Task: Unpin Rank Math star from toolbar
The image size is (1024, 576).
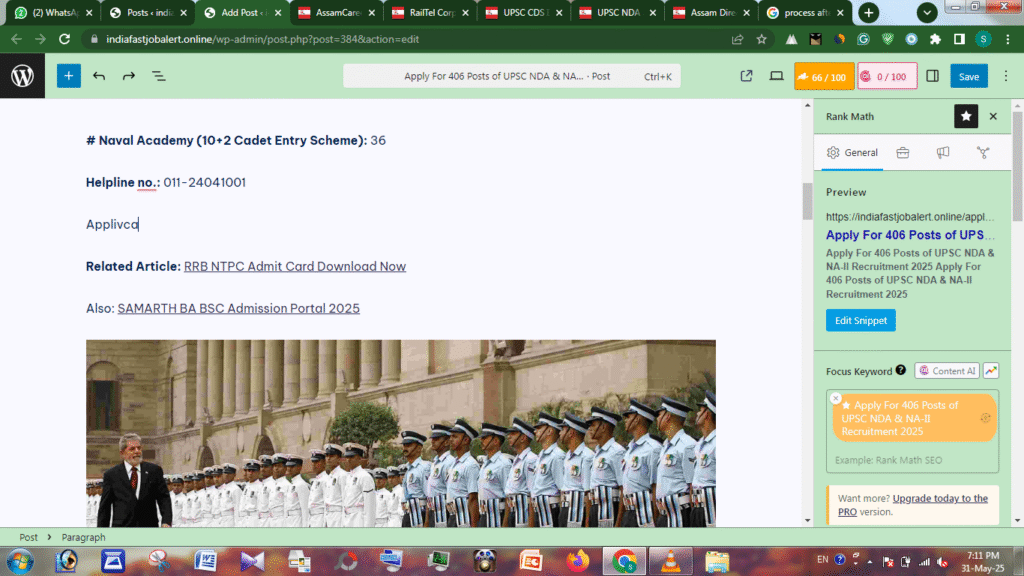Action: (x=966, y=116)
